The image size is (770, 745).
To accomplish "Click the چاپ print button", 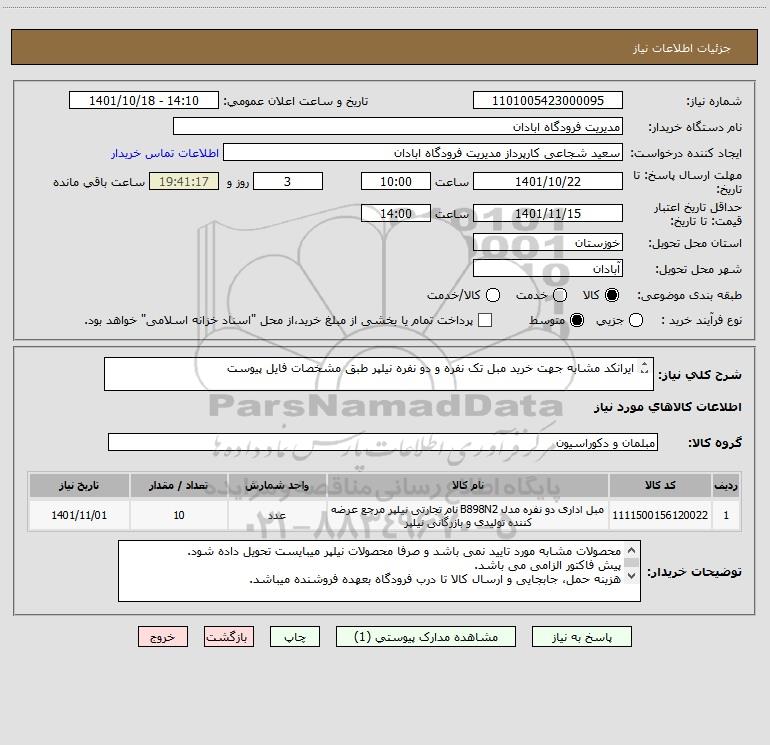I will [295, 637].
